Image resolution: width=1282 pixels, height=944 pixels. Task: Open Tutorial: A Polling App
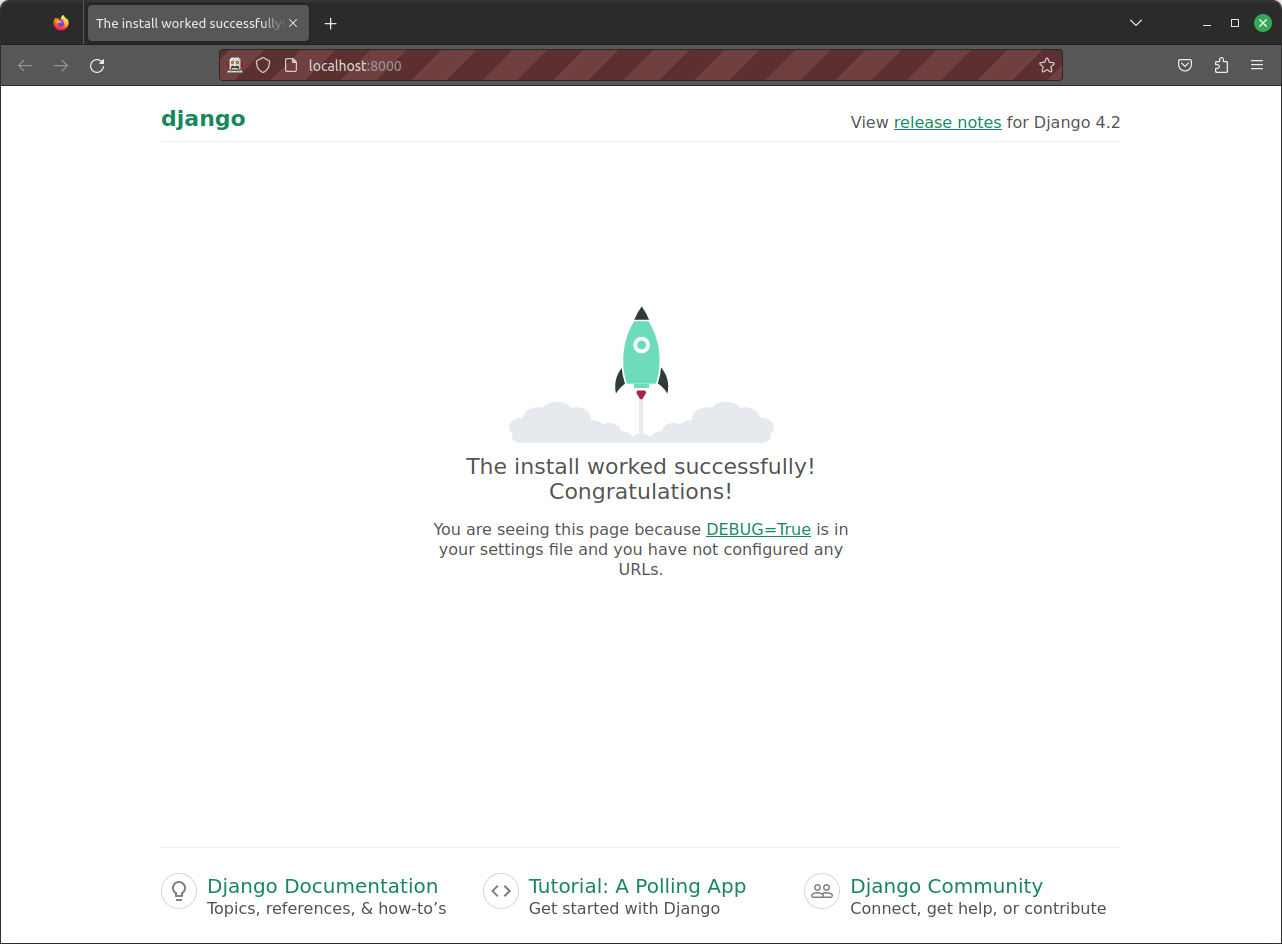point(637,886)
